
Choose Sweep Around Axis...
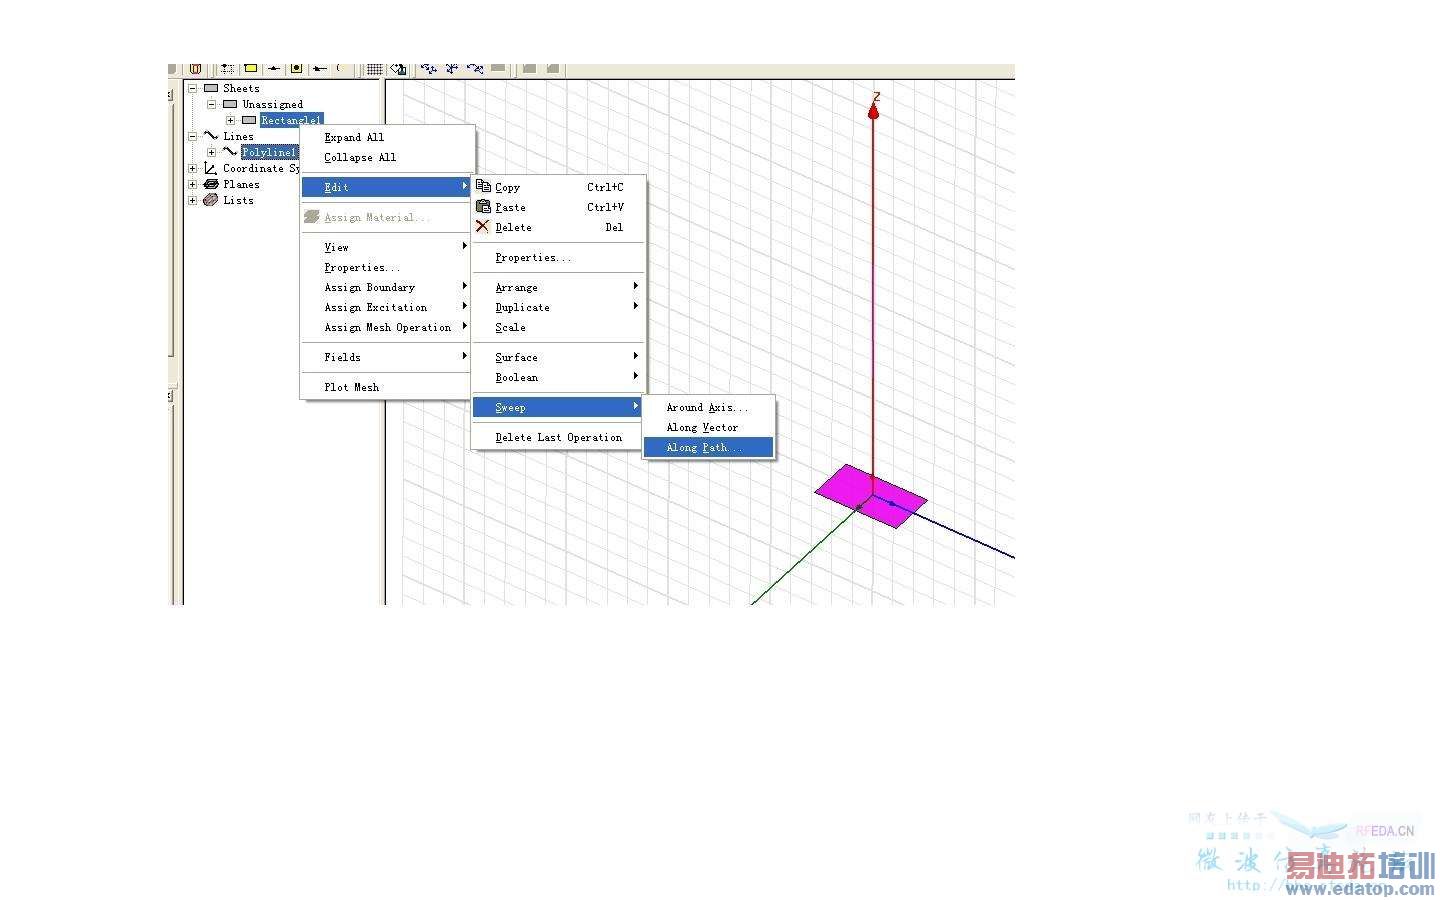tap(709, 407)
